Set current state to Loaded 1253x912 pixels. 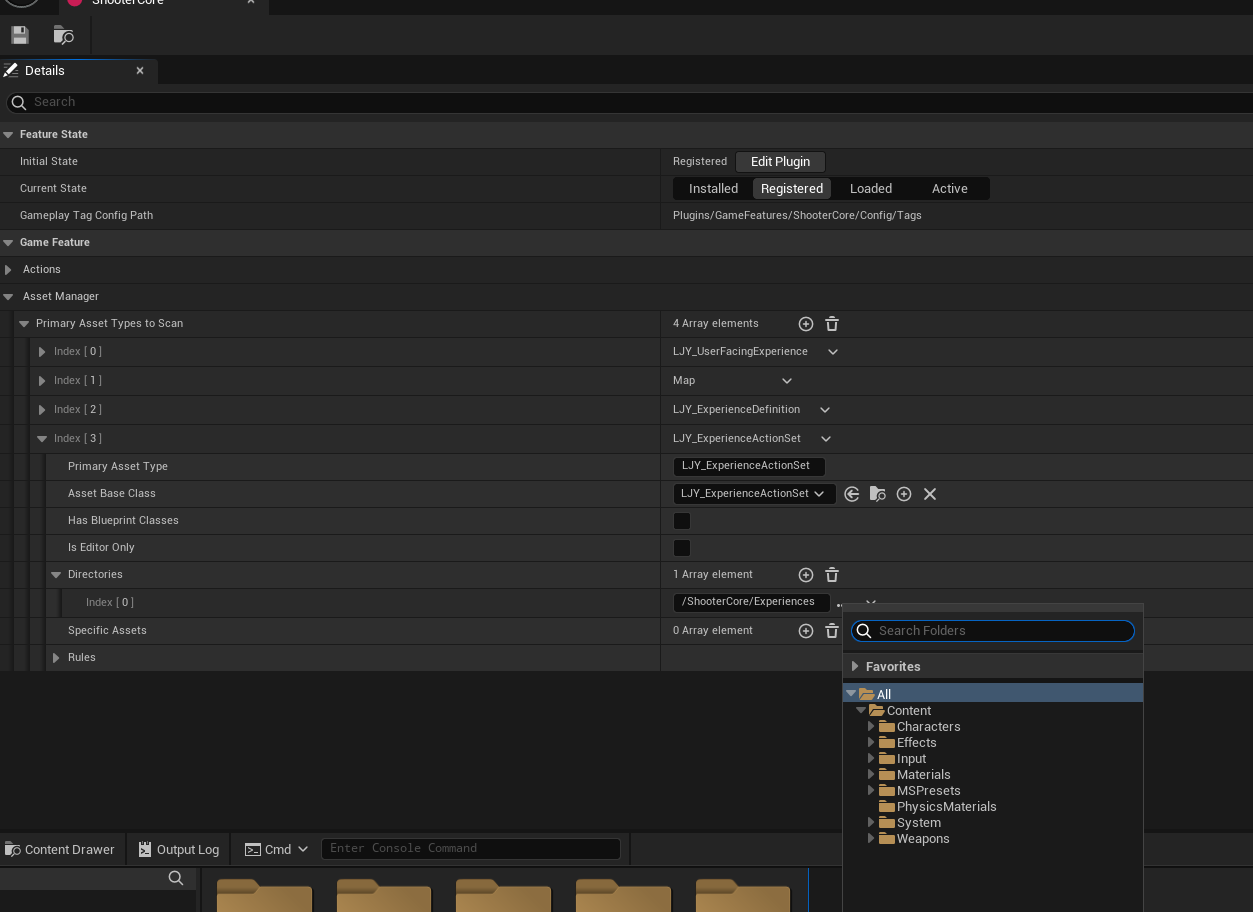pos(871,189)
